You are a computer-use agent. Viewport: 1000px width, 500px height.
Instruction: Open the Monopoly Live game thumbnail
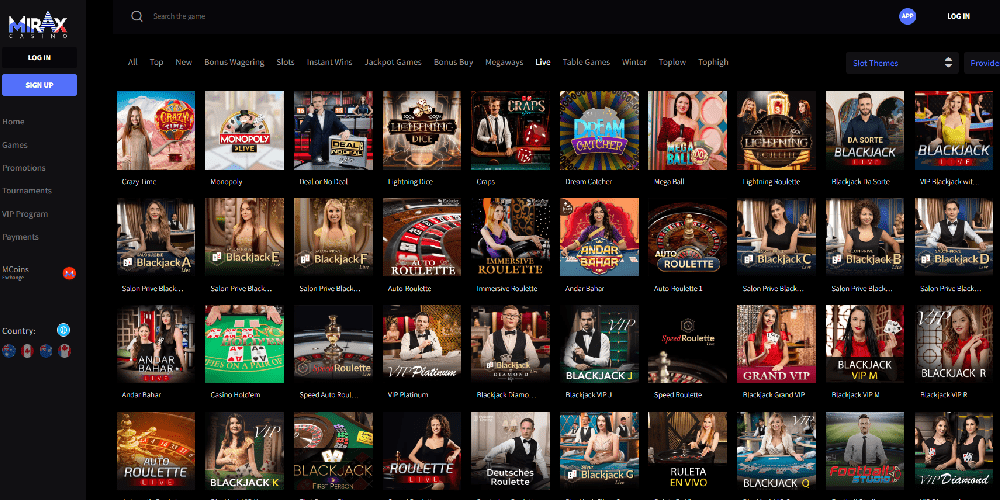tap(244, 130)
